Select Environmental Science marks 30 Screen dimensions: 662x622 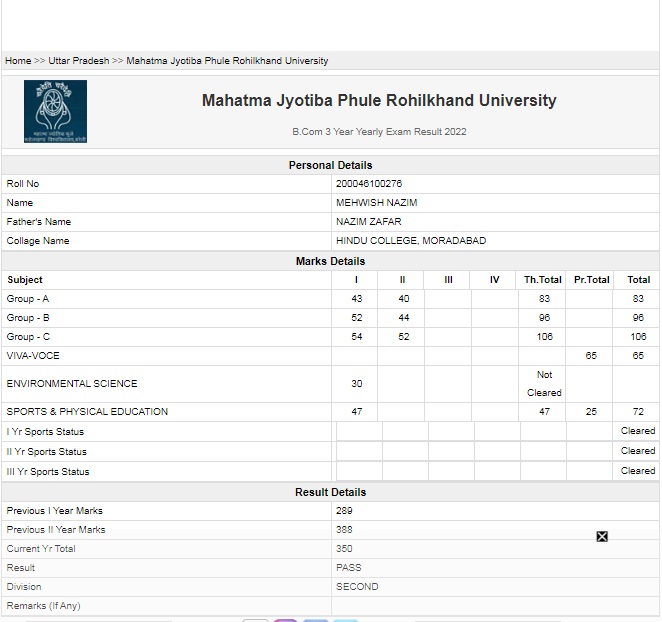pos(357,383)
